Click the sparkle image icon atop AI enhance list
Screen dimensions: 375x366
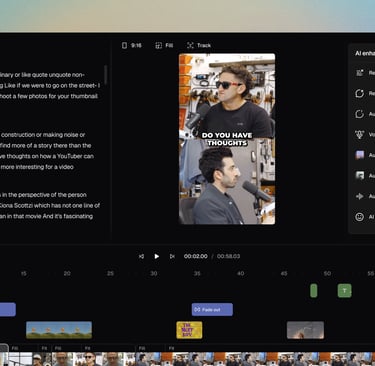(x=359, y=73)
